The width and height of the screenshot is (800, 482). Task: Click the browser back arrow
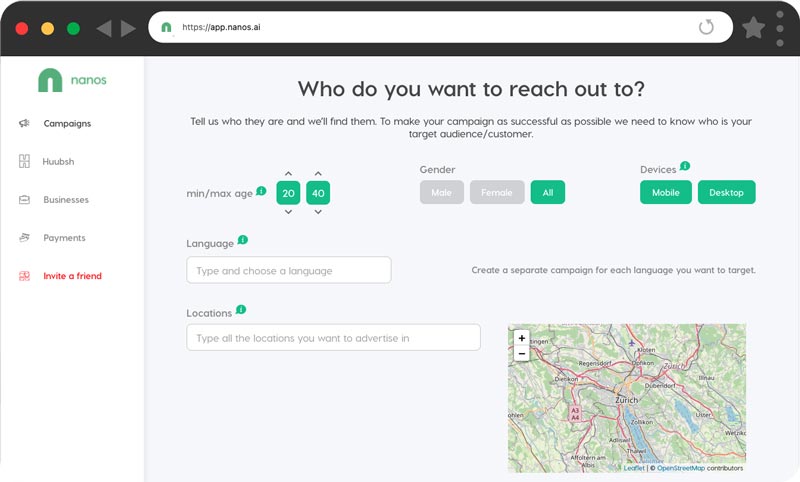pos(104,29)
